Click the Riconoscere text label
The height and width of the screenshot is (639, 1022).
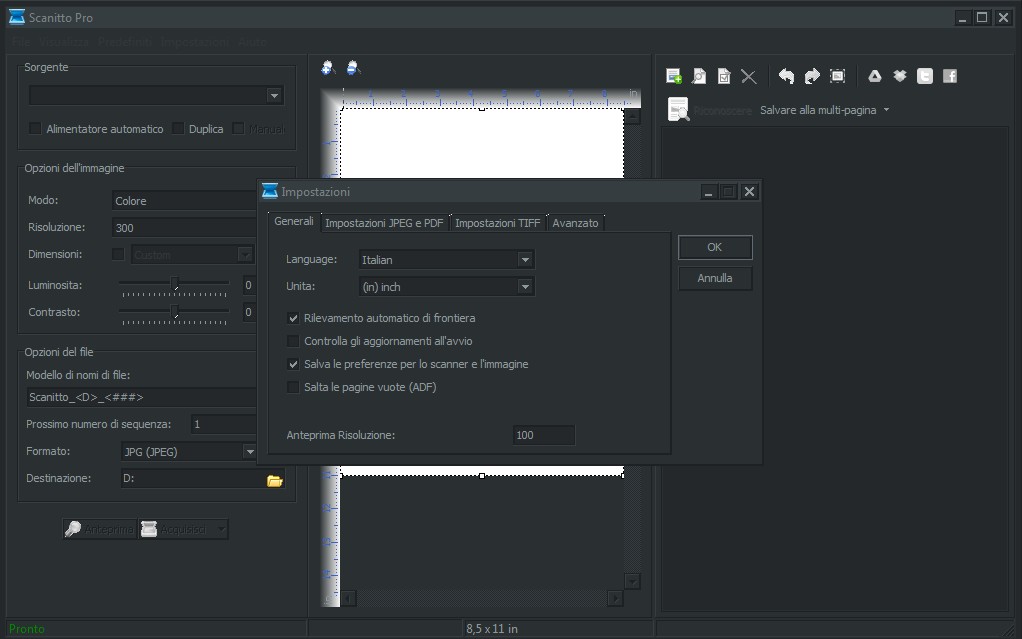click(x=723, y=111)
